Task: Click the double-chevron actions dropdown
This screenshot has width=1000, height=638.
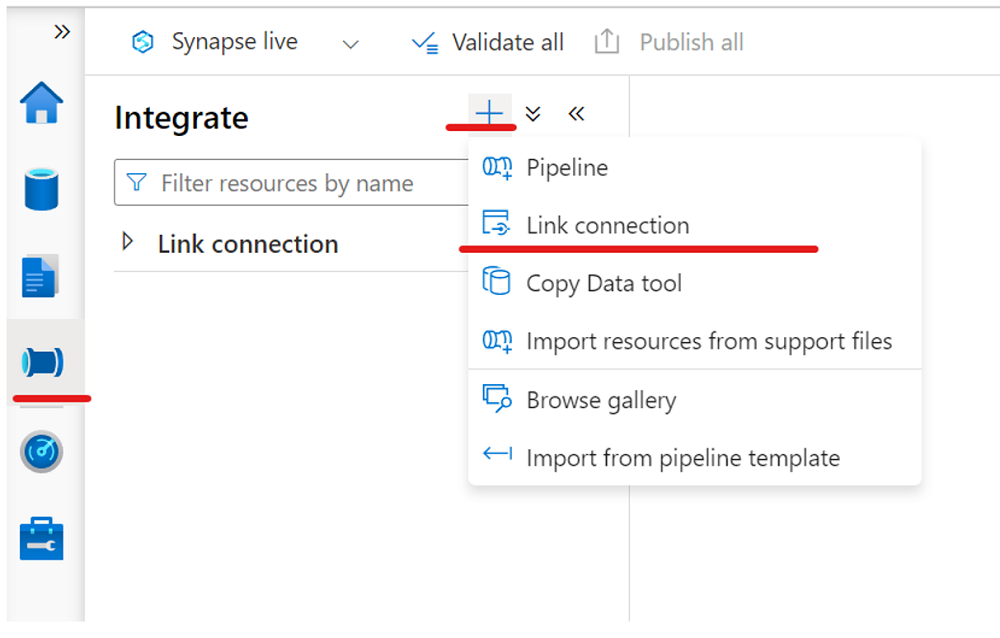Action: click(x=532, y=114)
